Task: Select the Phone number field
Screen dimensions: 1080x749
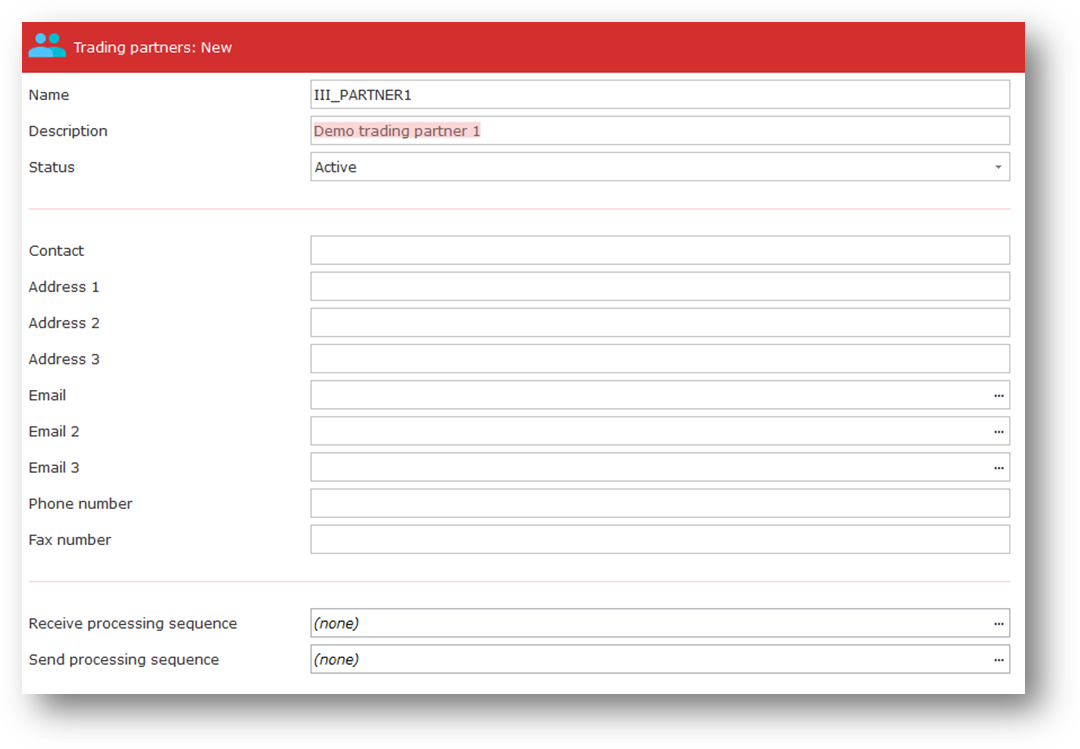Action: tap(660, 504)
